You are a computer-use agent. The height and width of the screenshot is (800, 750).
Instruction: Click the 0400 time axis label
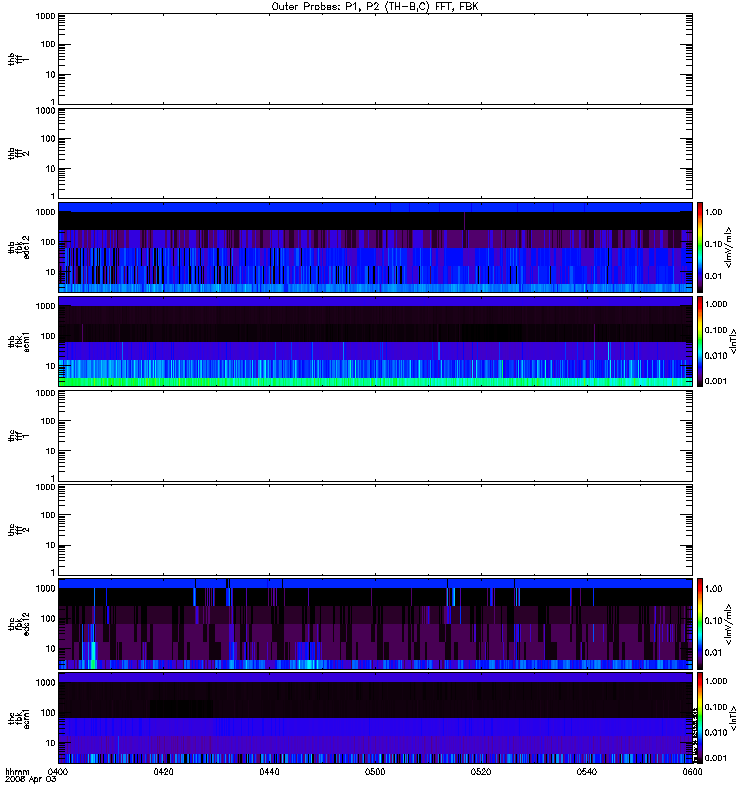(x=58, y=772)
